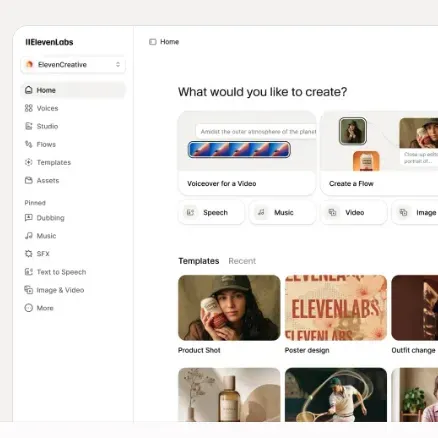
Task: Click the Text to Speech icon
Action: [29, 272]
